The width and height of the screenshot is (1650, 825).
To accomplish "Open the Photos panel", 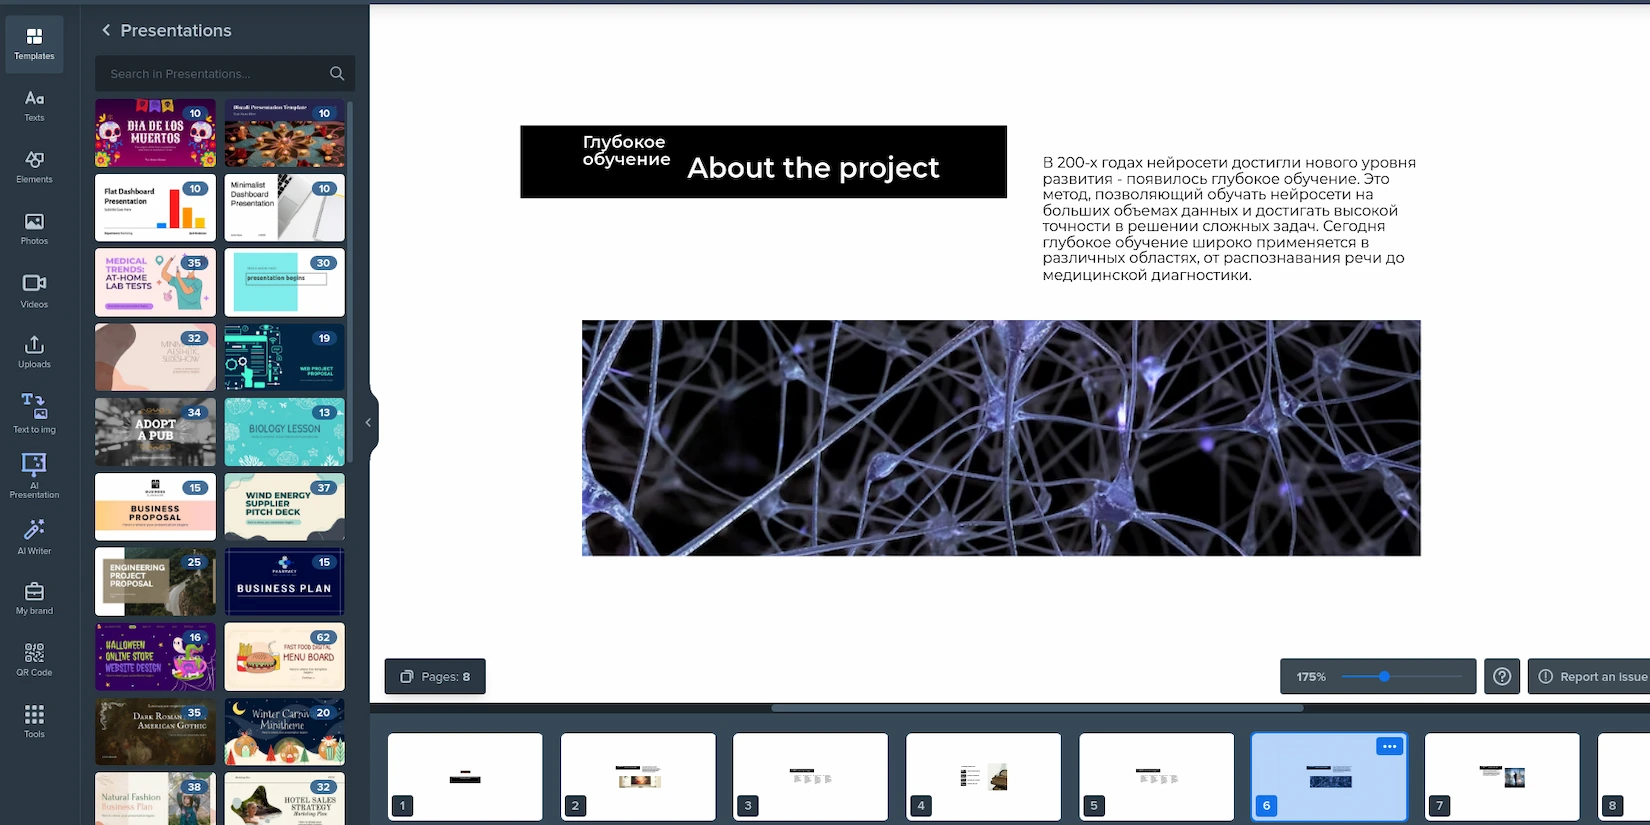I will 34,228.
